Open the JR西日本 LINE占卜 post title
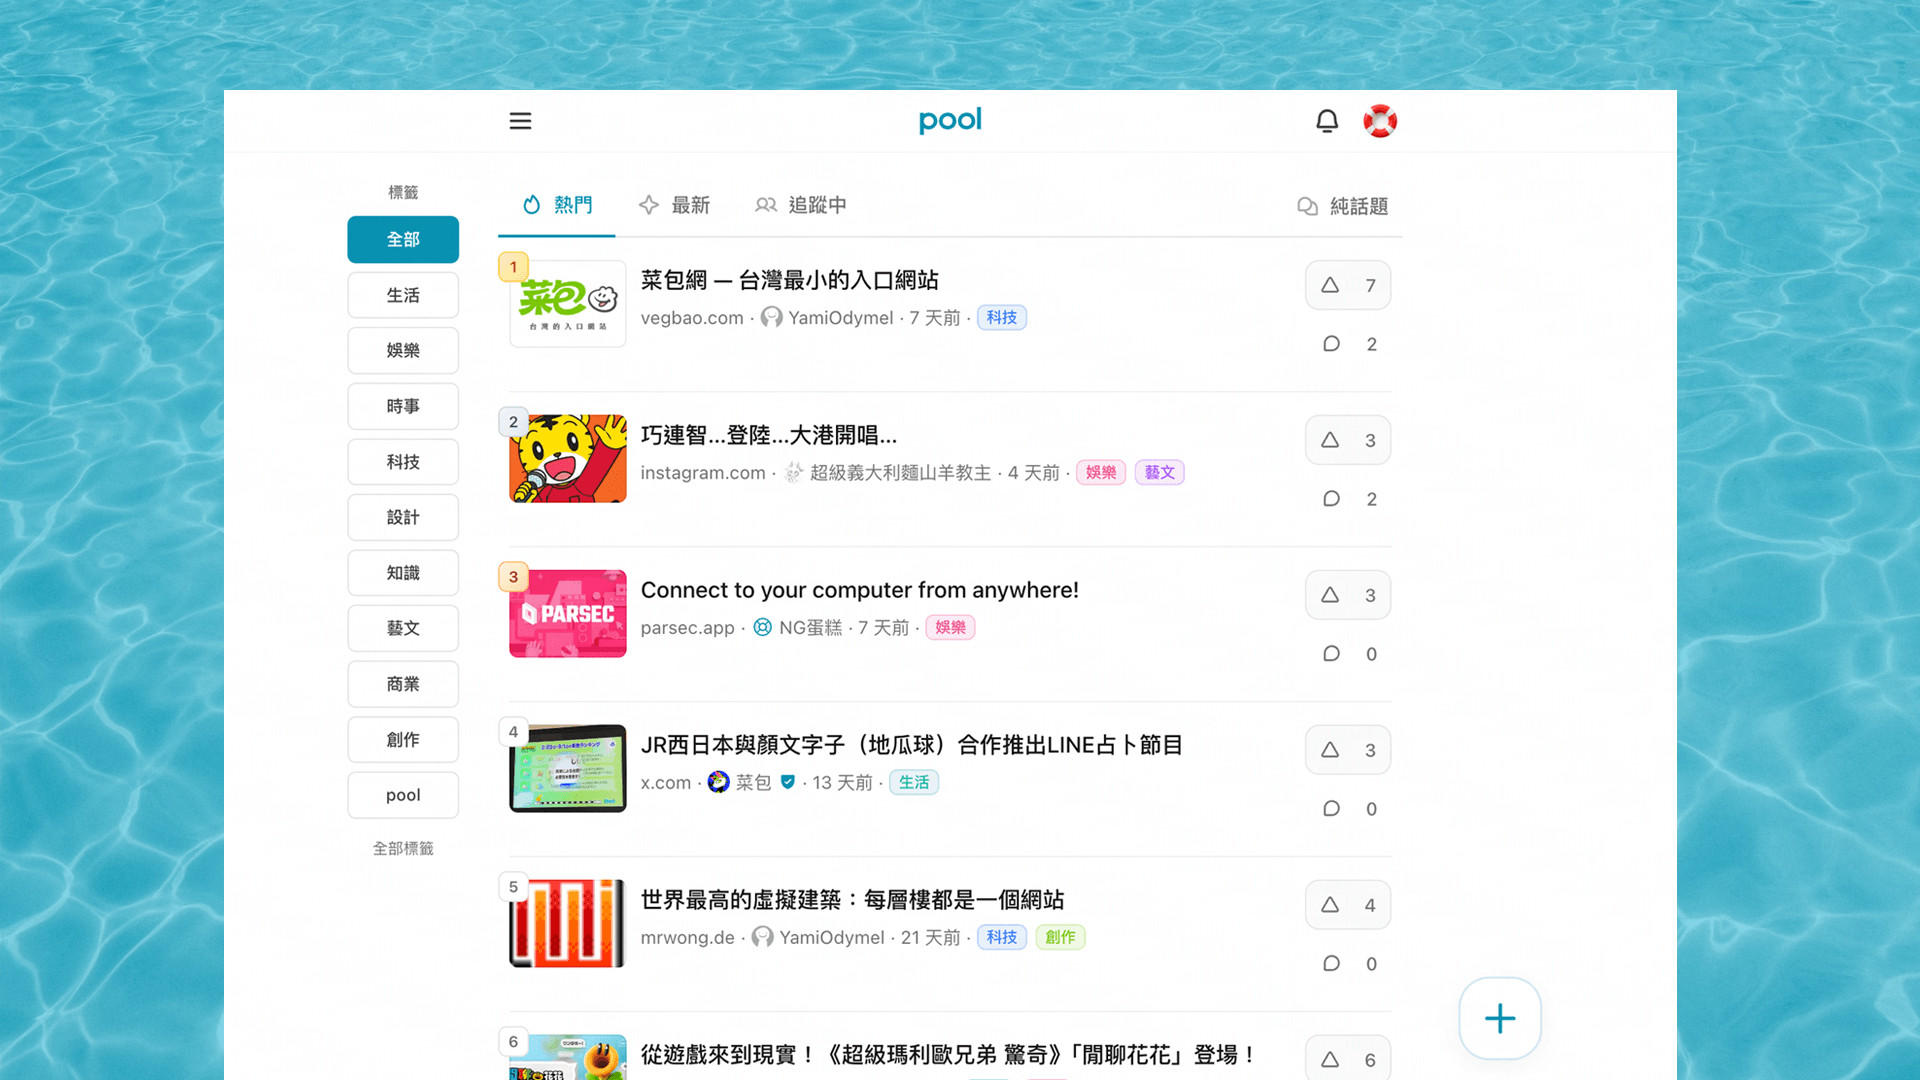The width and height of the screenshot is (1920, 1080). tap(911, 745)
